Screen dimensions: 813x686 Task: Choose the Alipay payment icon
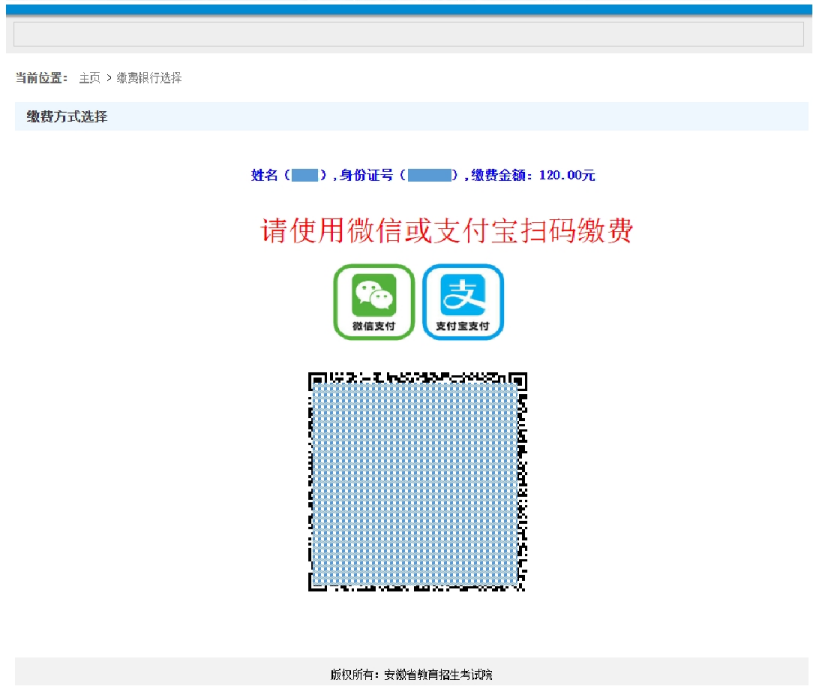[x=463, y=302]
